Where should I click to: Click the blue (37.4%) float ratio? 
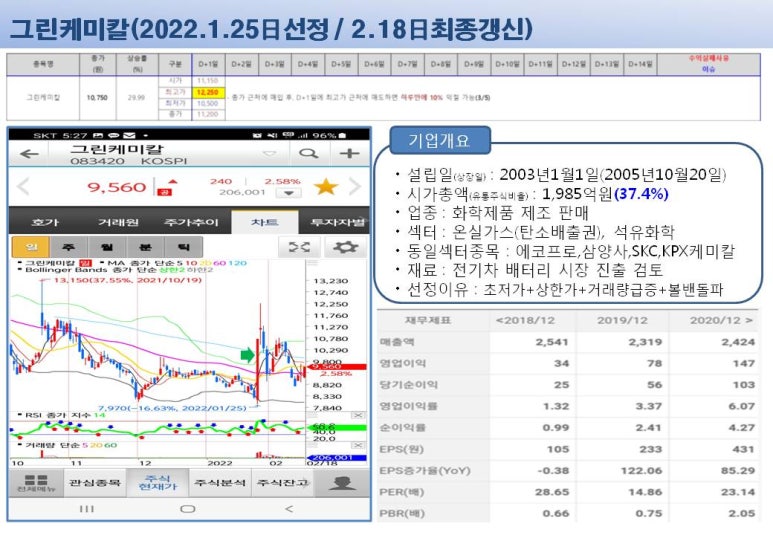(641, 194)
